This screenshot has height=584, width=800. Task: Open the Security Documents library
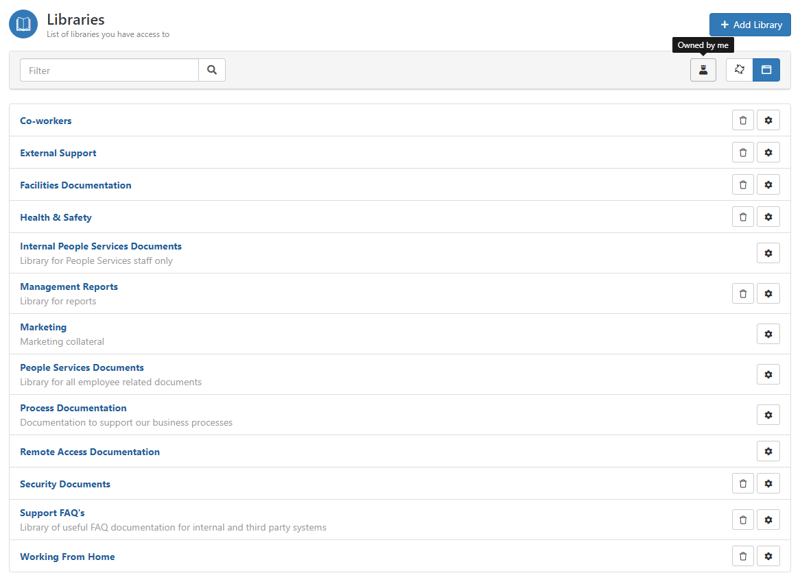(65, 484)
